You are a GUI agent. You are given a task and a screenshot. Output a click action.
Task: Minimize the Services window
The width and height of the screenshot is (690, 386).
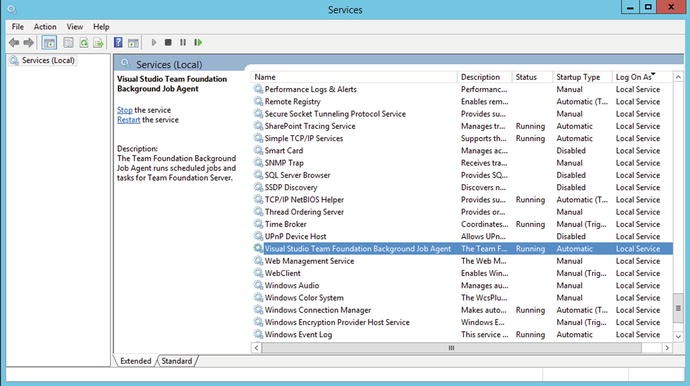[x=630, y=7]
